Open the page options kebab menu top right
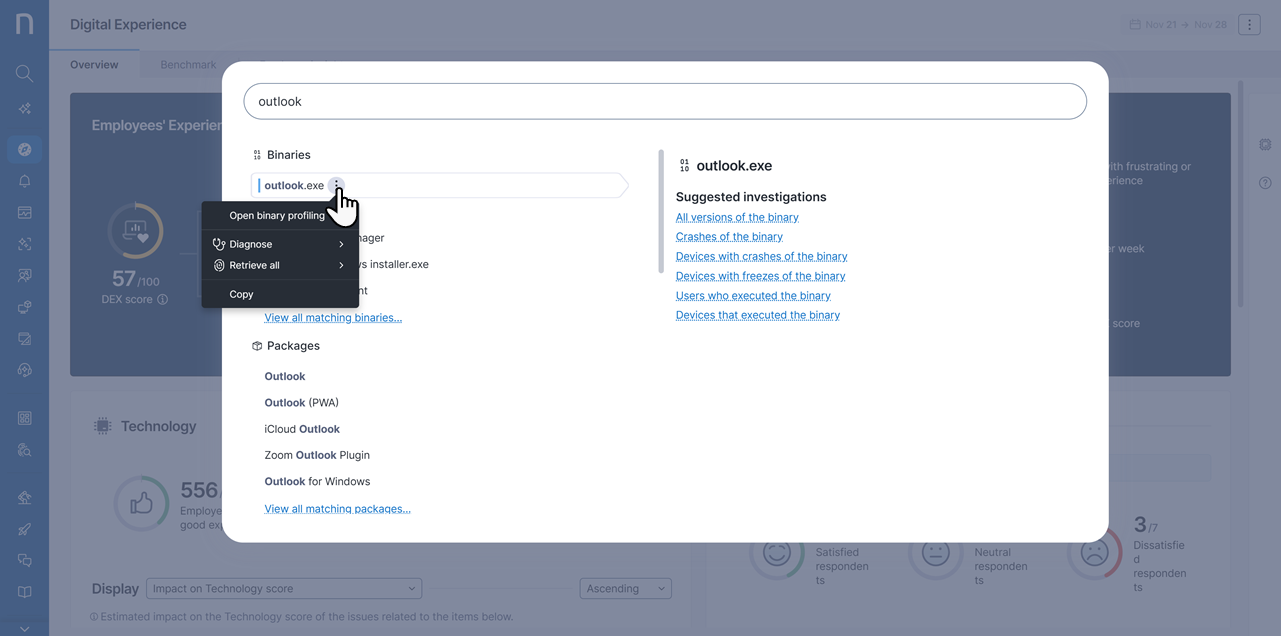Screen dimensions: 1281x636 [x=1249, y=25]
